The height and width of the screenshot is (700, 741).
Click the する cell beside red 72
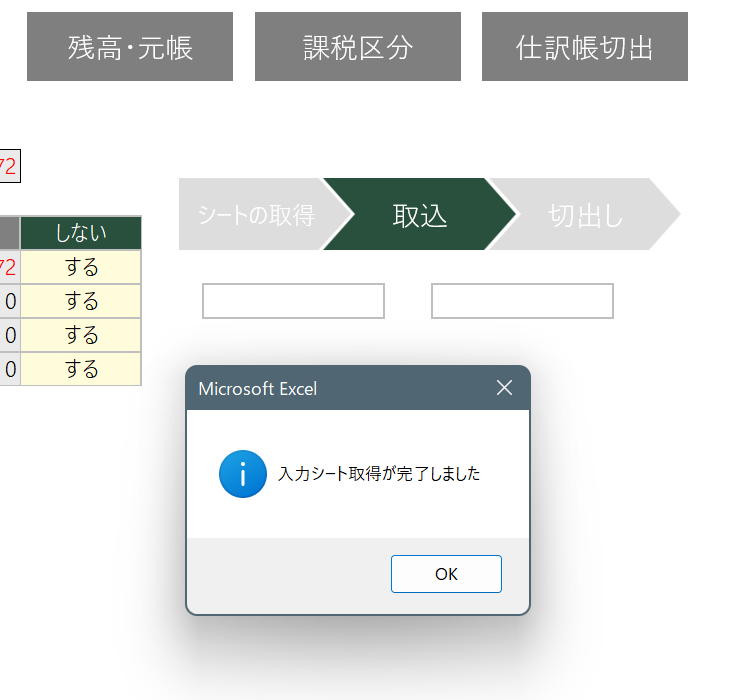[81, 267]
